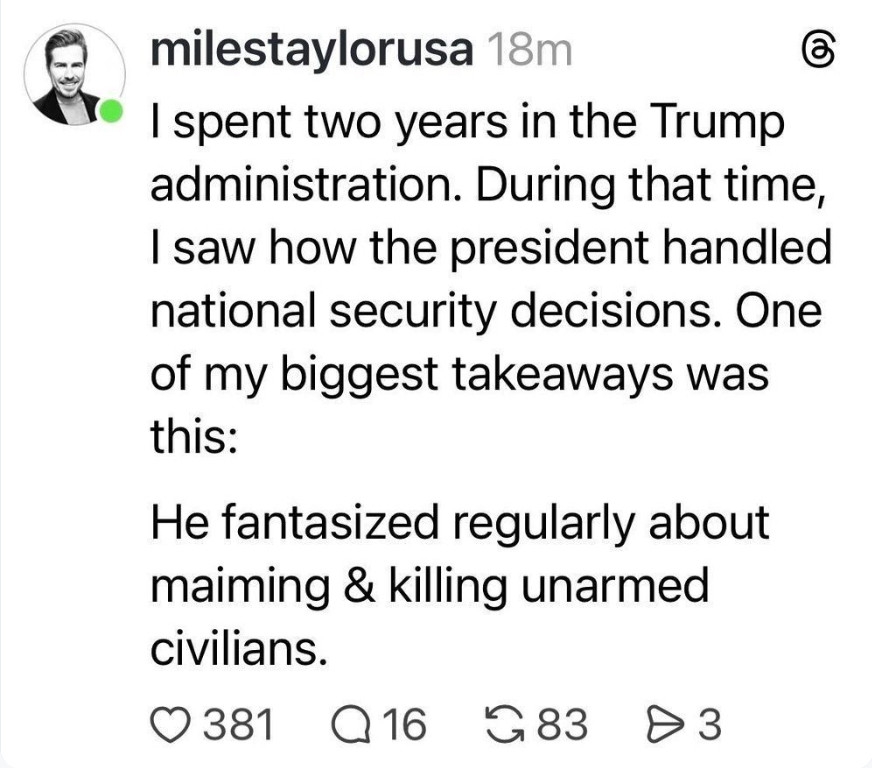Select the 'national security decisions. One' line

486,311
